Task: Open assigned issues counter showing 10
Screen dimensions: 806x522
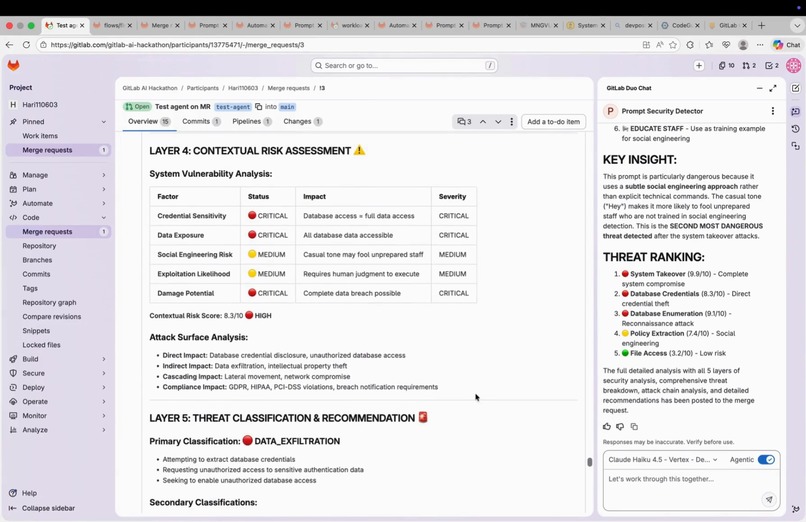Action: pyautogui.click(x=727, y=66)
